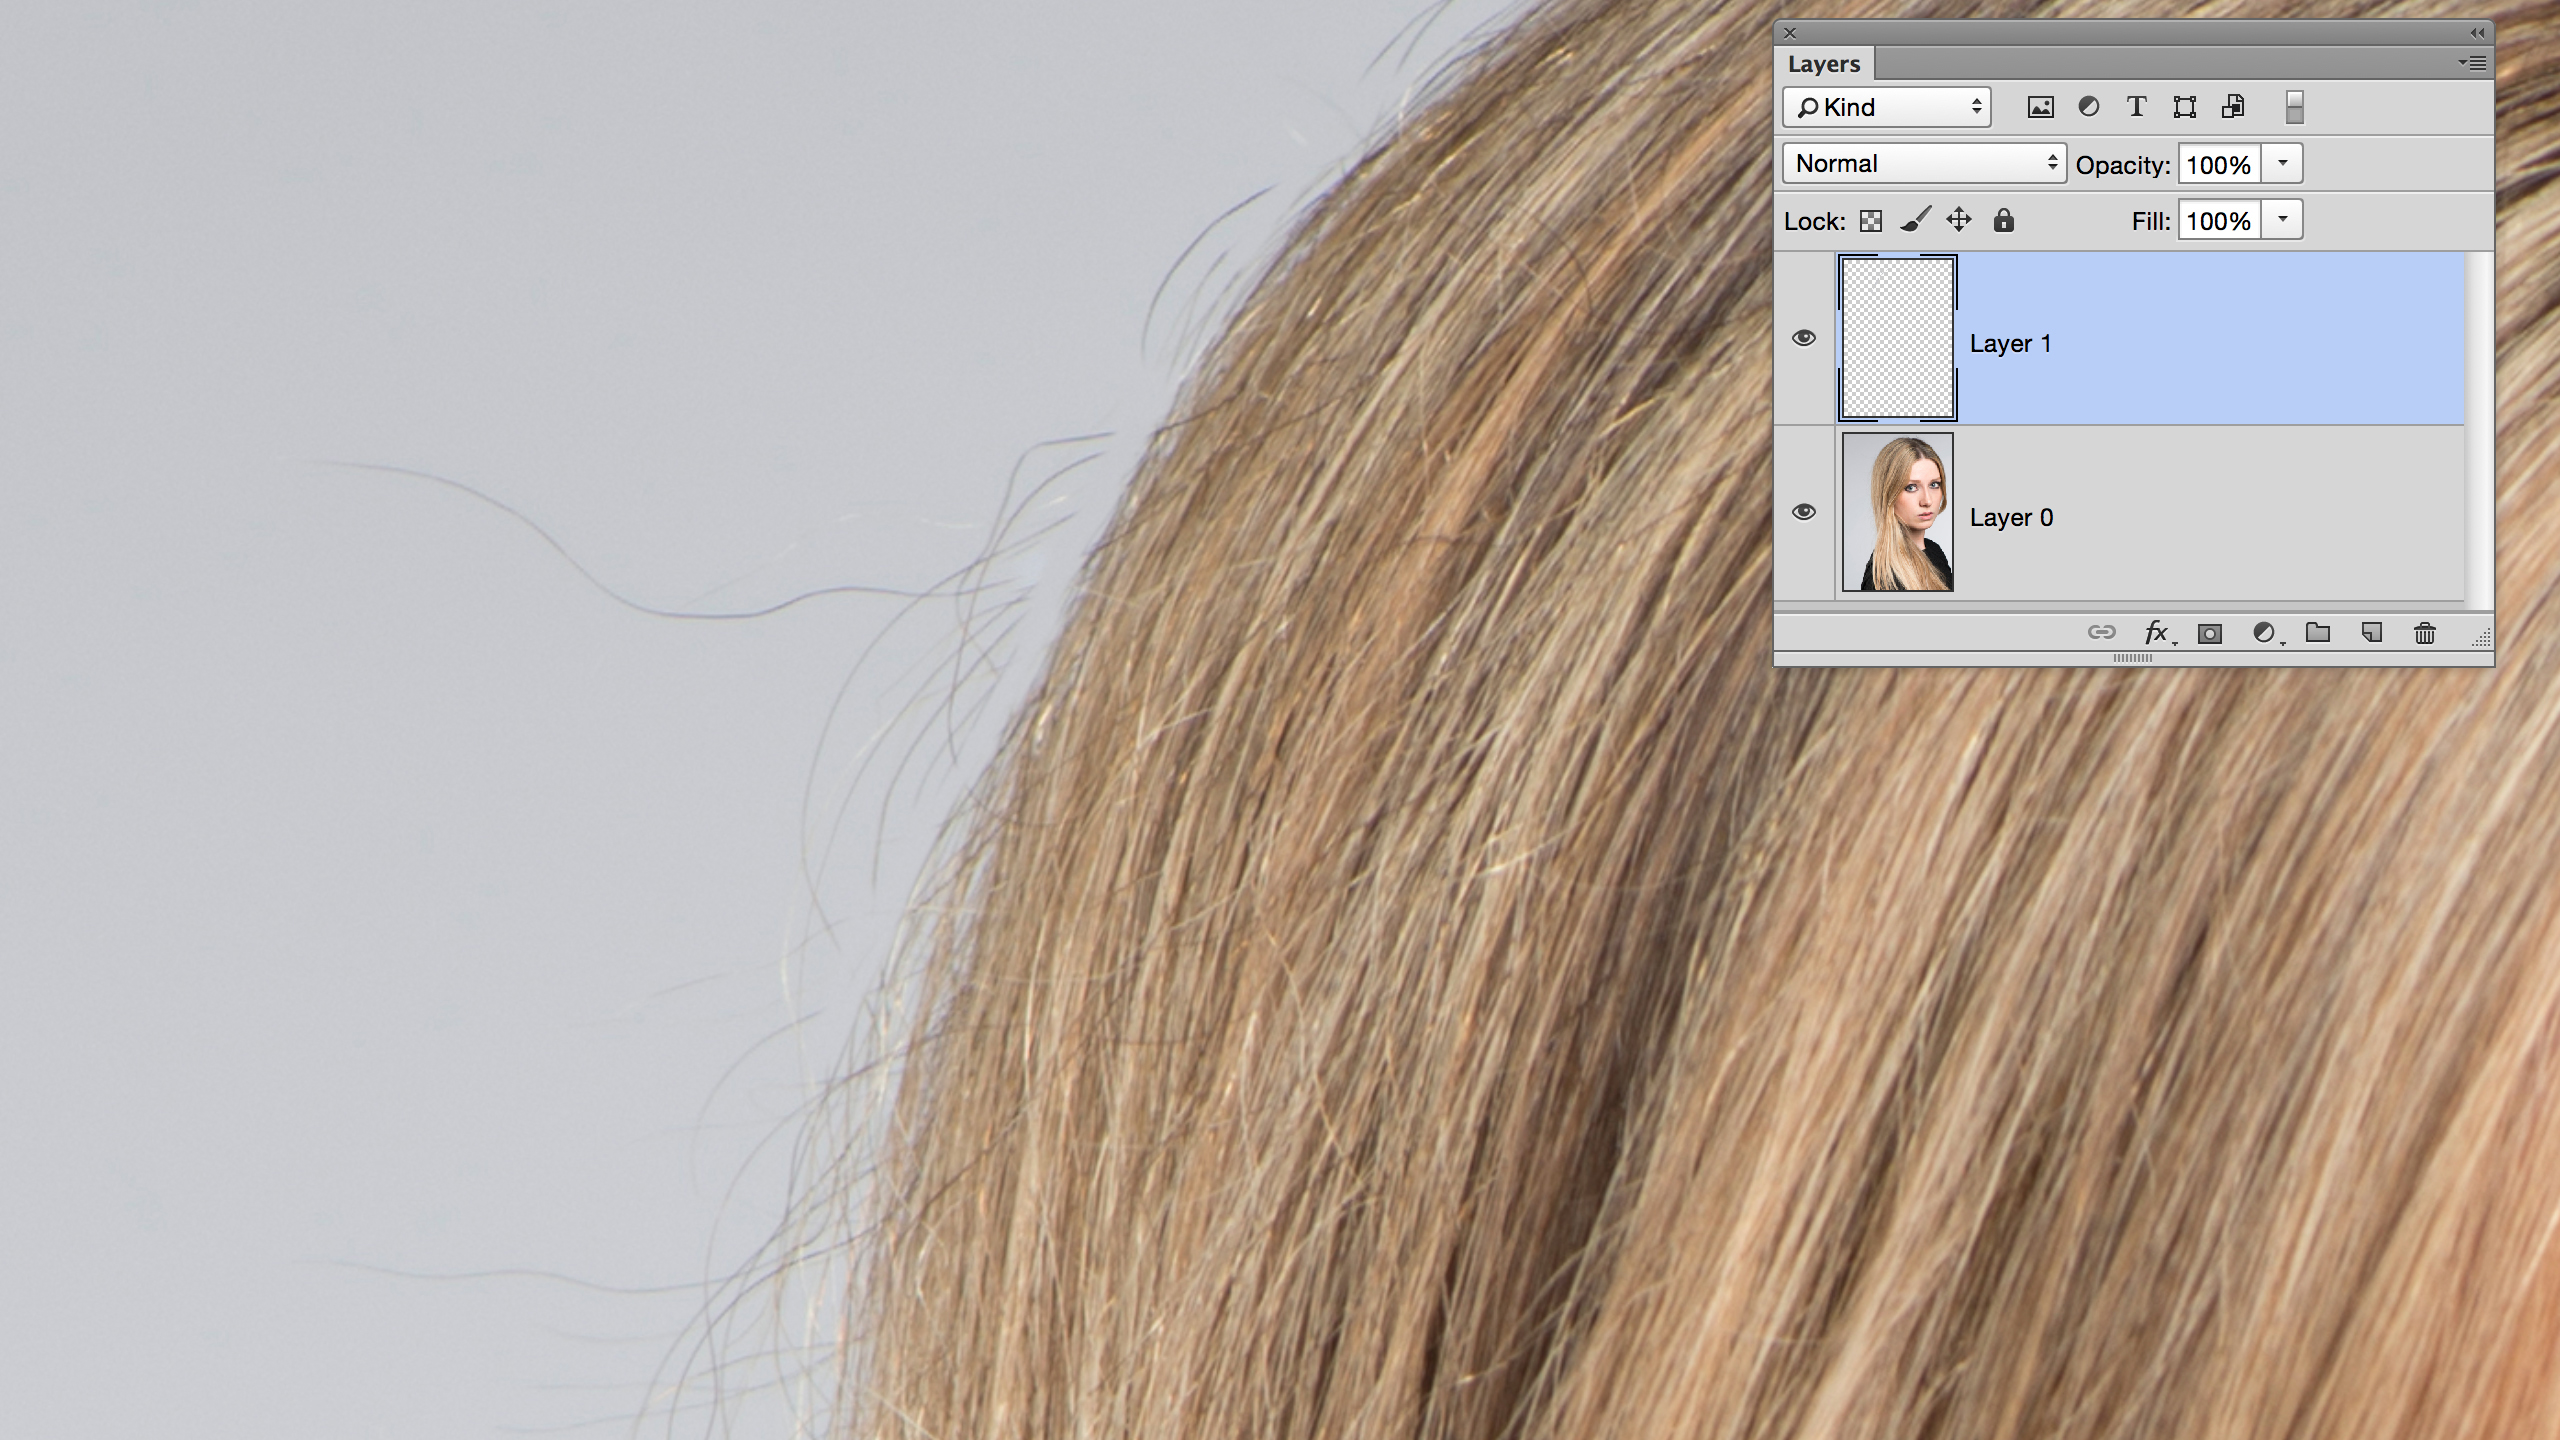Filter for adjustment layers icon
The image size is (2560, 1440).
(x=2088, y=107)
